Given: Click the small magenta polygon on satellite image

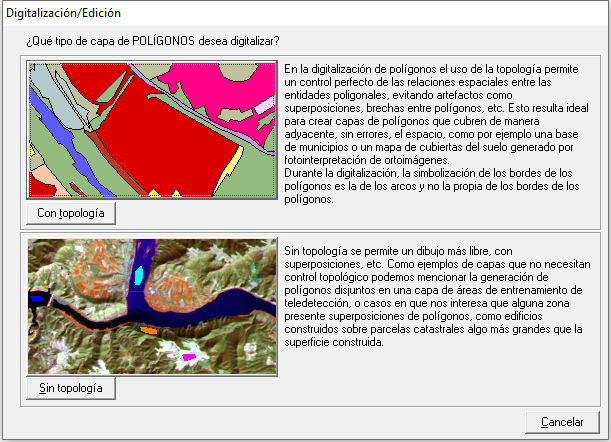Looking at the screenshot, I should point(187,356).
